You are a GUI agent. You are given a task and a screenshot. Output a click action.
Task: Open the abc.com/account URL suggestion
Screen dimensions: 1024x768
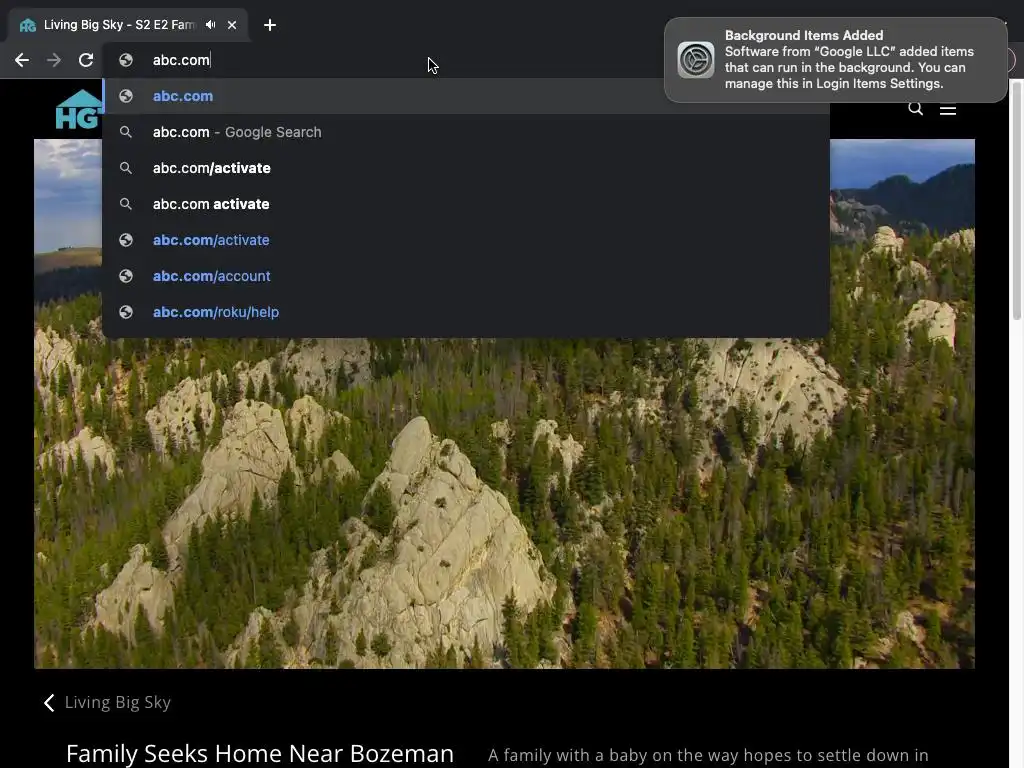click(466, 276)
